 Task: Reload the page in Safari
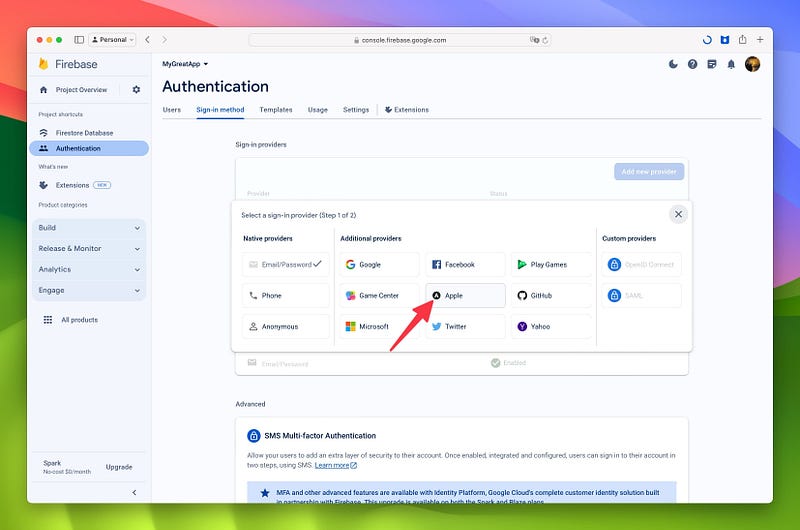pos(545,40)
